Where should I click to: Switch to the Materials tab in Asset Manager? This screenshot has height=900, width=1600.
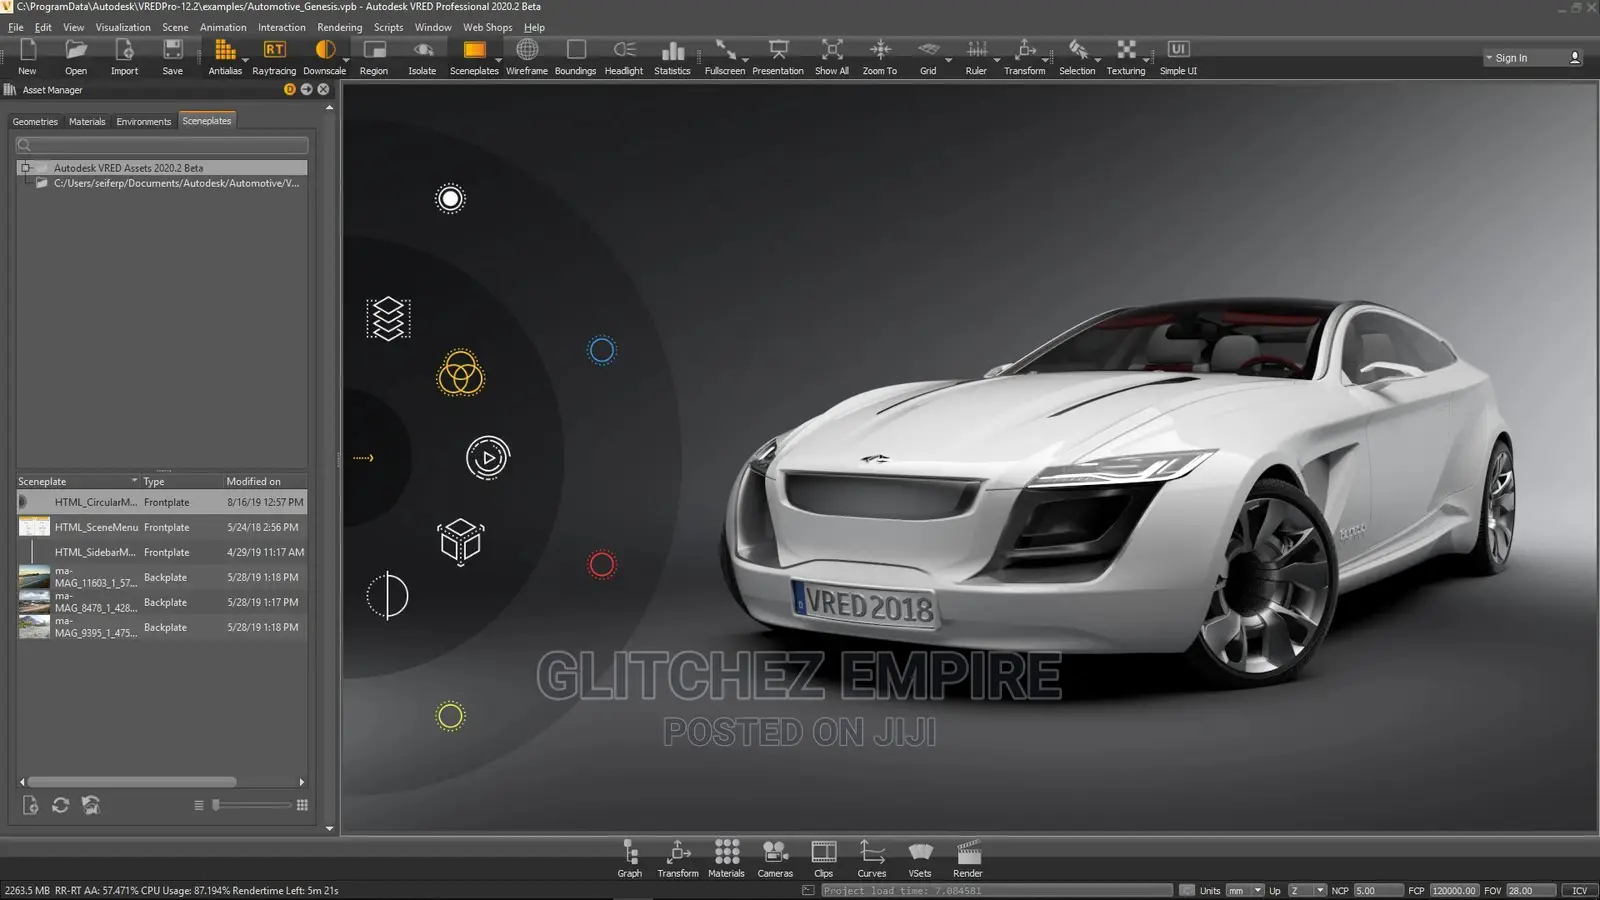(x=87, y=121)
